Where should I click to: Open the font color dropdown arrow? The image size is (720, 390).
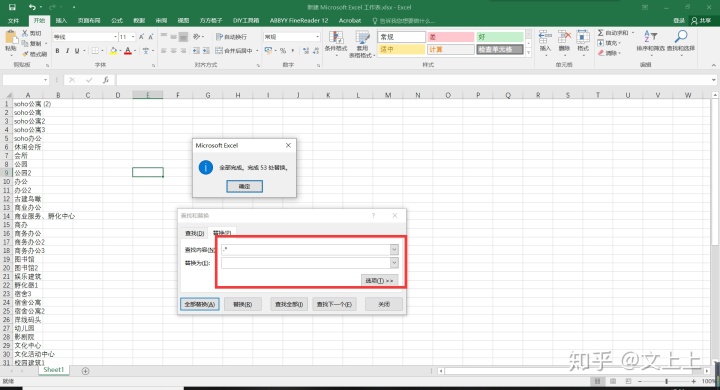click(135, 51)
